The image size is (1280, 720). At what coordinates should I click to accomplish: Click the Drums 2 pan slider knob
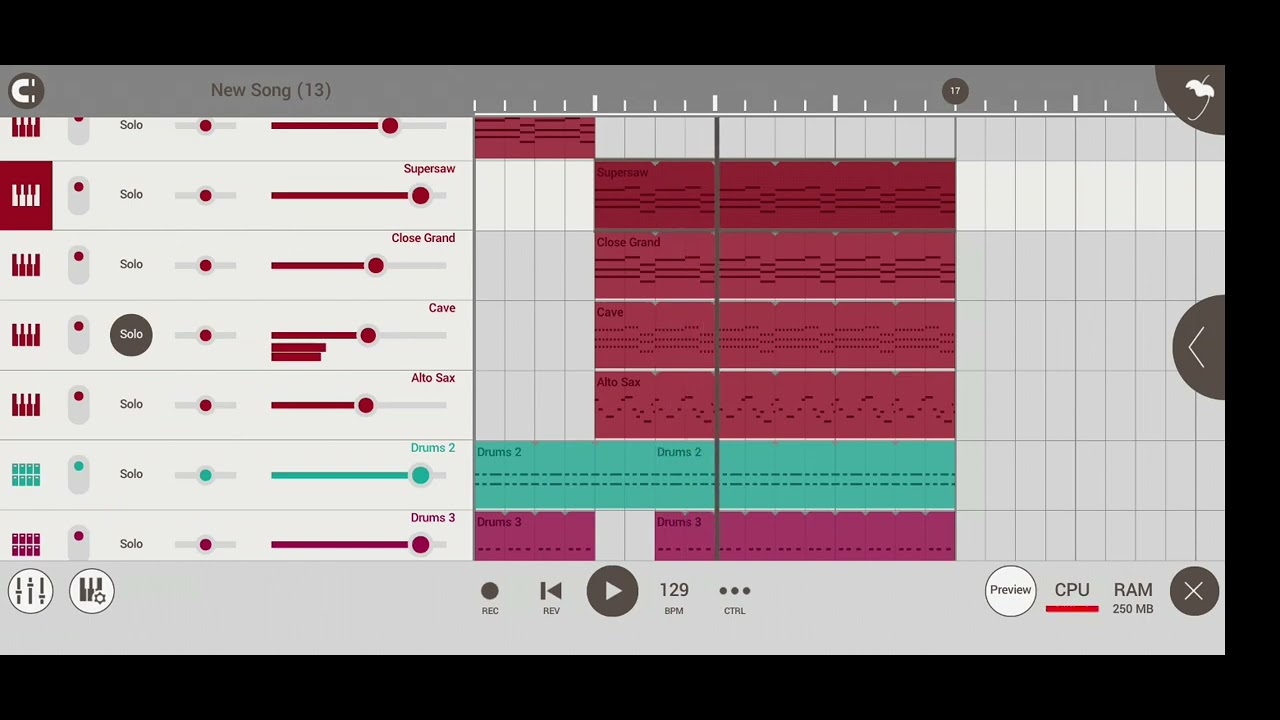click(205, 475)
